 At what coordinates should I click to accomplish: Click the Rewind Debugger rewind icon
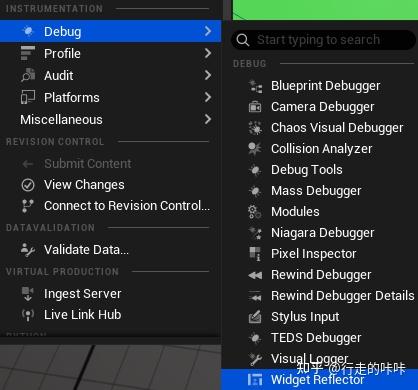click(255, 275)
